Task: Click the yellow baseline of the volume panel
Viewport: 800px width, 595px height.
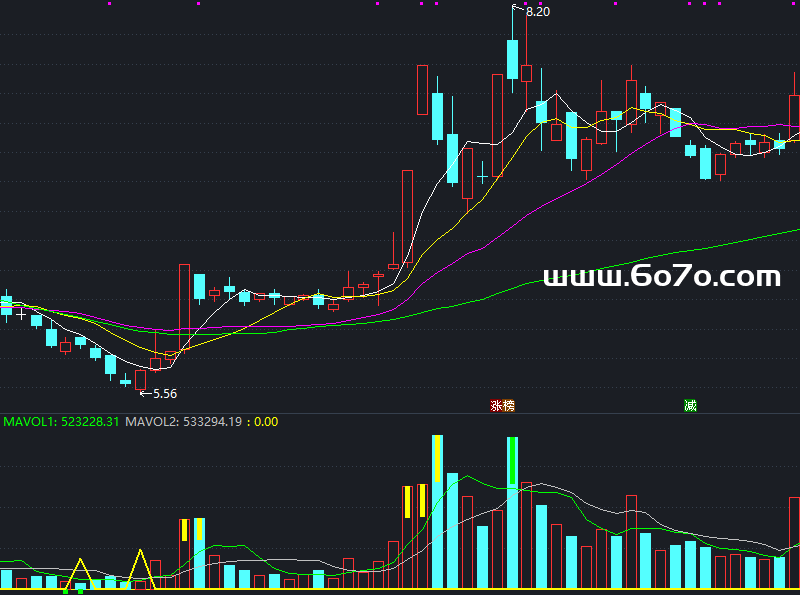Action: coord(400,590)
